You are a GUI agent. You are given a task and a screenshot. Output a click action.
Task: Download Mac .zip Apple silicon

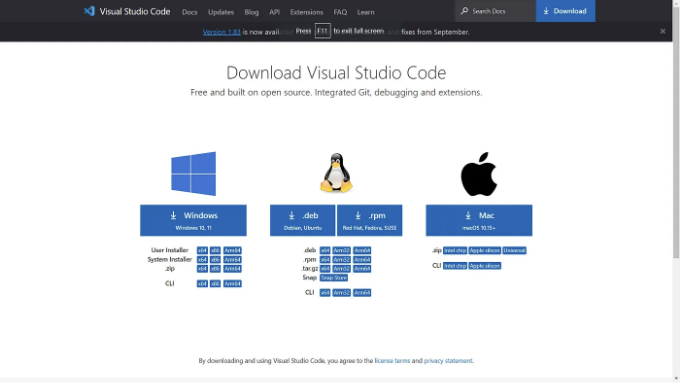coord(484,250)
